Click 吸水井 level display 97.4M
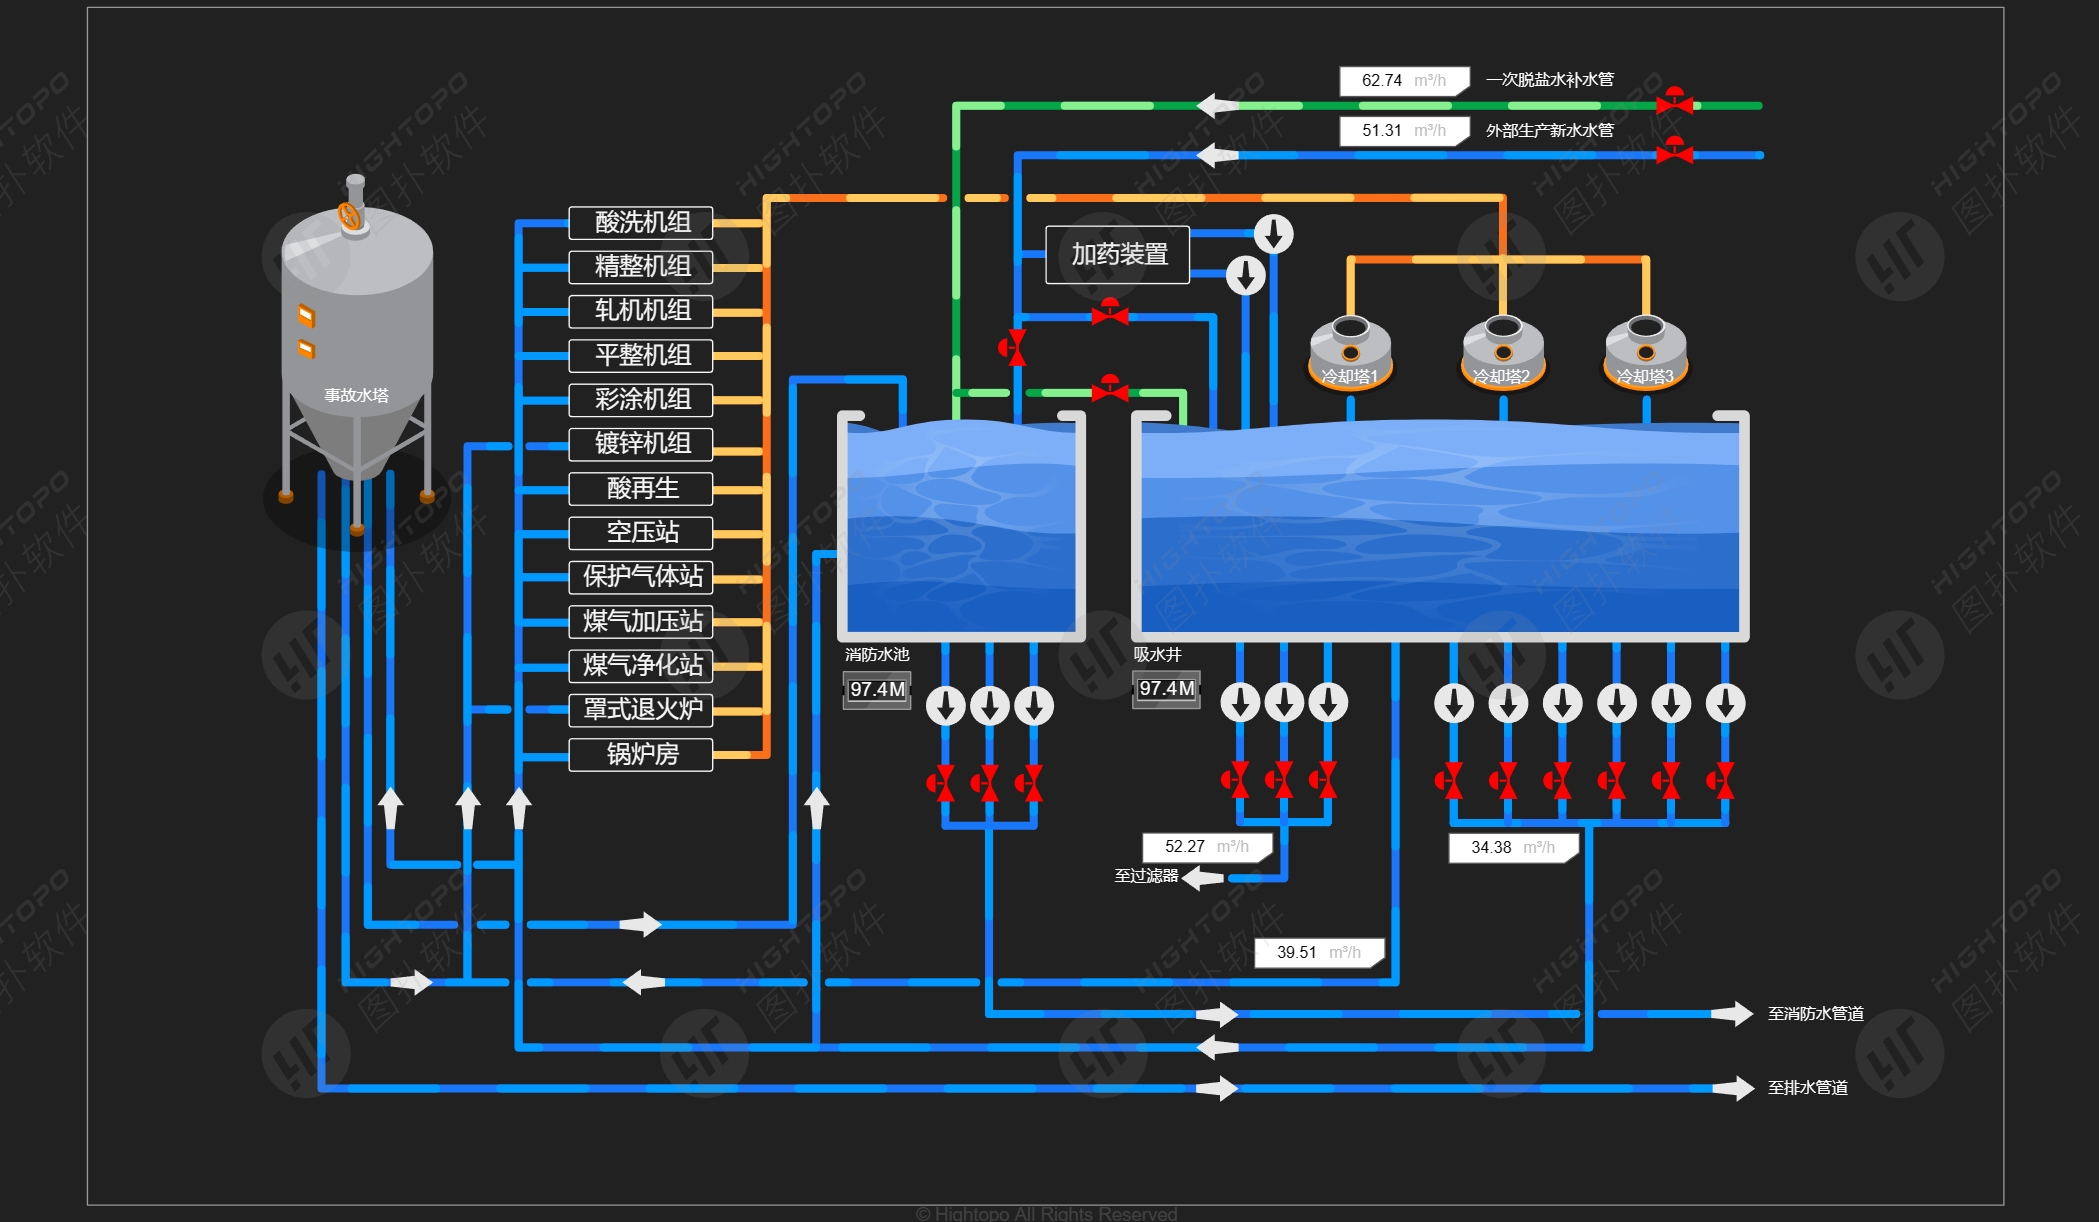The width and height of the screenshot is (2099, 1222). coord(1166,689)
